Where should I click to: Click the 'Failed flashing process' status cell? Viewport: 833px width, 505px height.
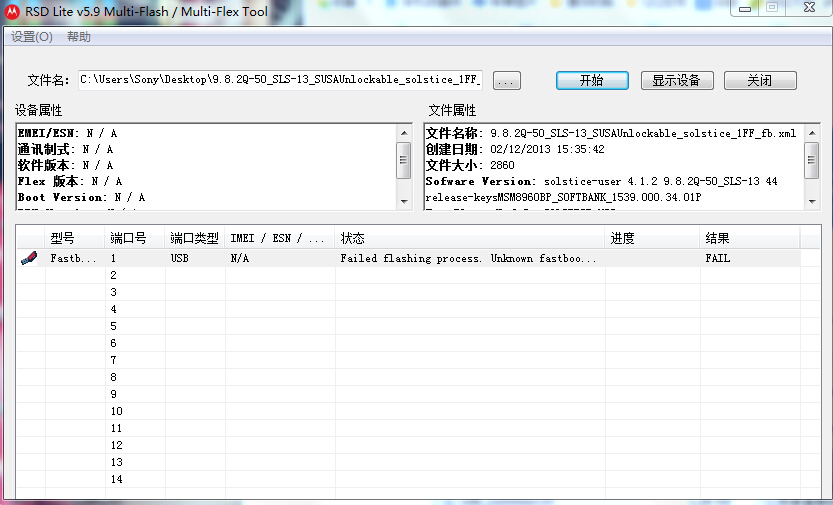[469, 258]
